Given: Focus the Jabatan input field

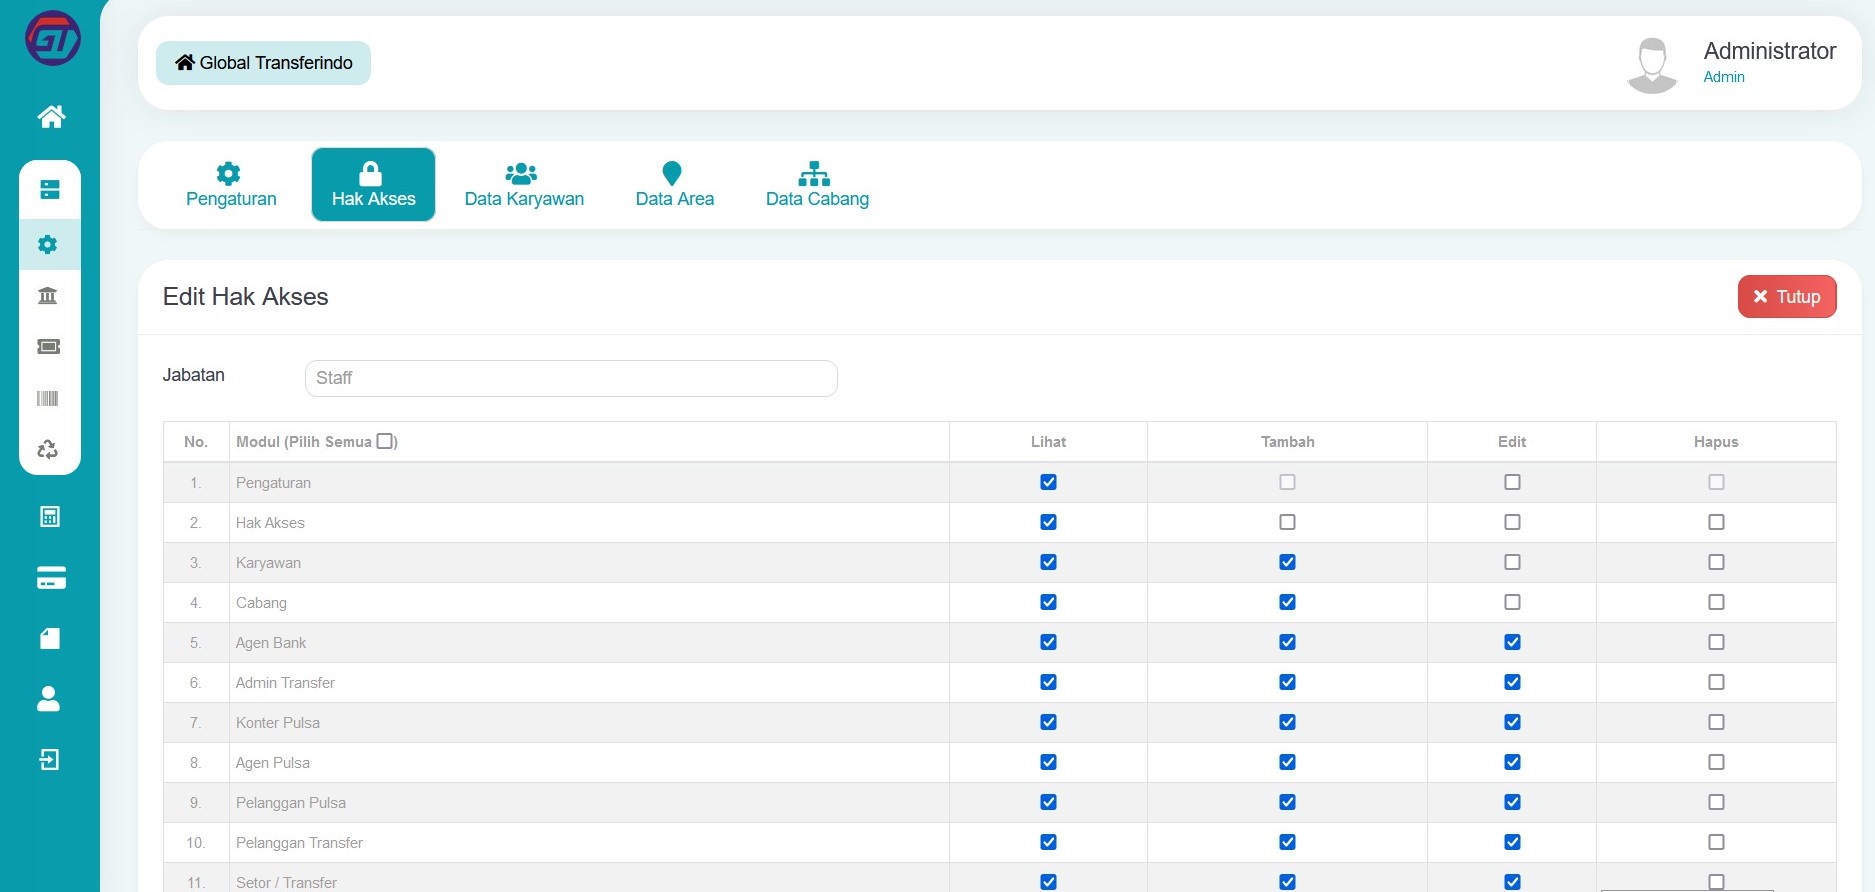Looking at the screenshot, I should 571,378.
